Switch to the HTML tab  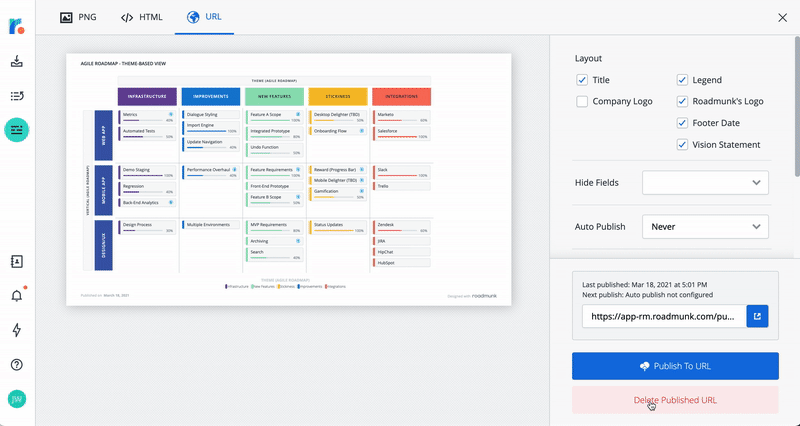coord(141,17)
